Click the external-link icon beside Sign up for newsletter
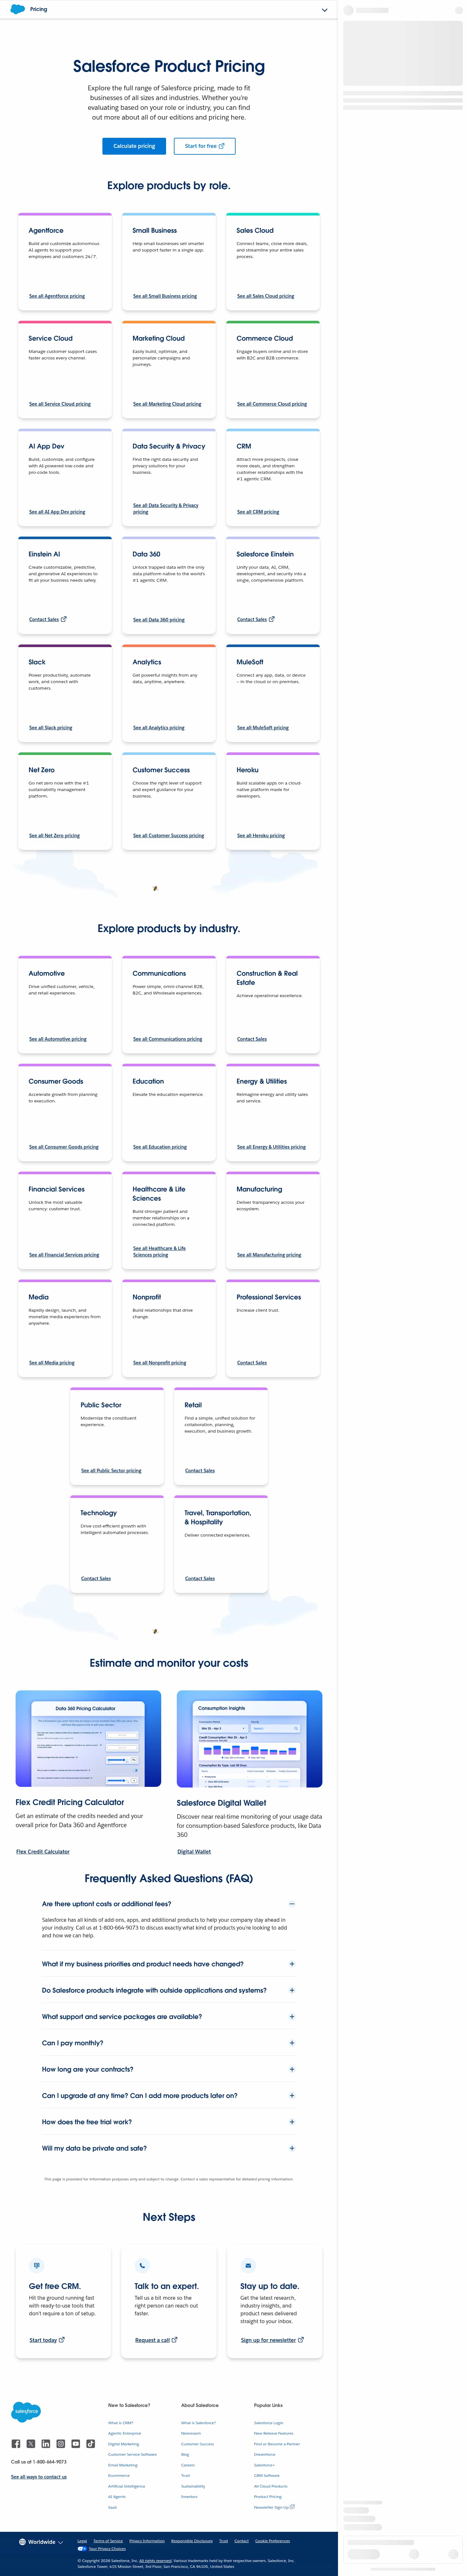 pyautogui.click(x=301, y=2340)
